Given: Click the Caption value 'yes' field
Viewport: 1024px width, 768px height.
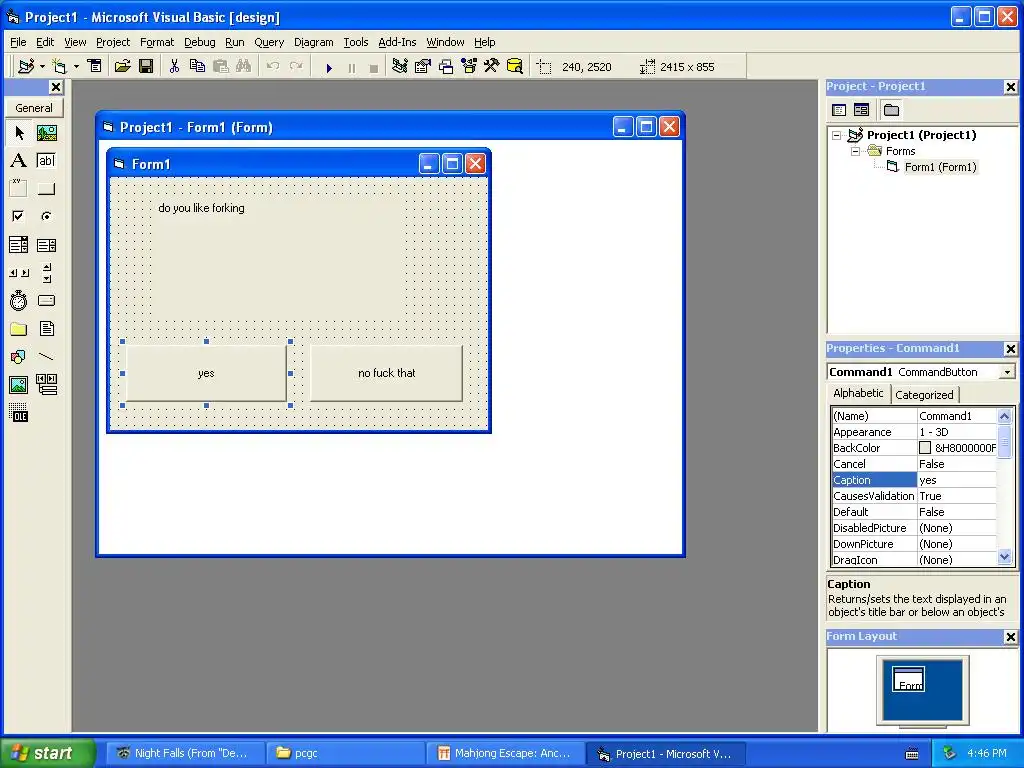Looking at the screenshot, I should (x=957, y=480).
